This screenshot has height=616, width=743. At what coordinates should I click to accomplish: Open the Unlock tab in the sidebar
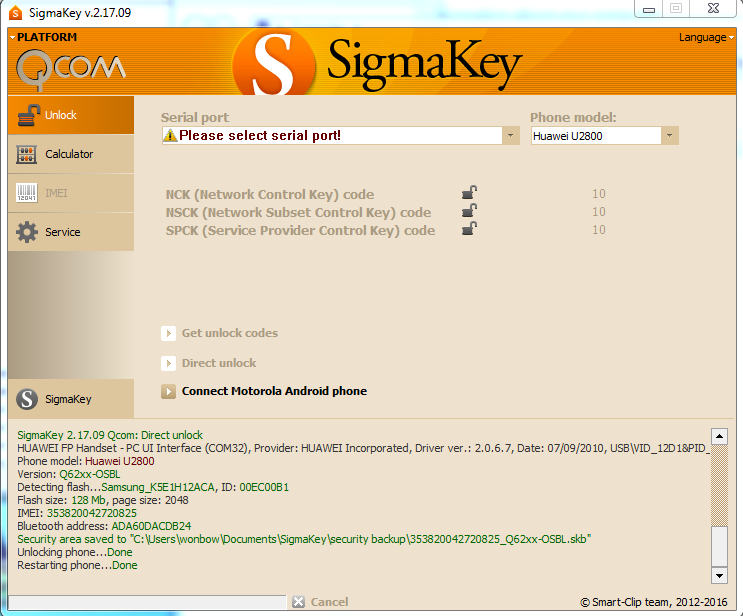pyautogui.click(x=71, y=115)
